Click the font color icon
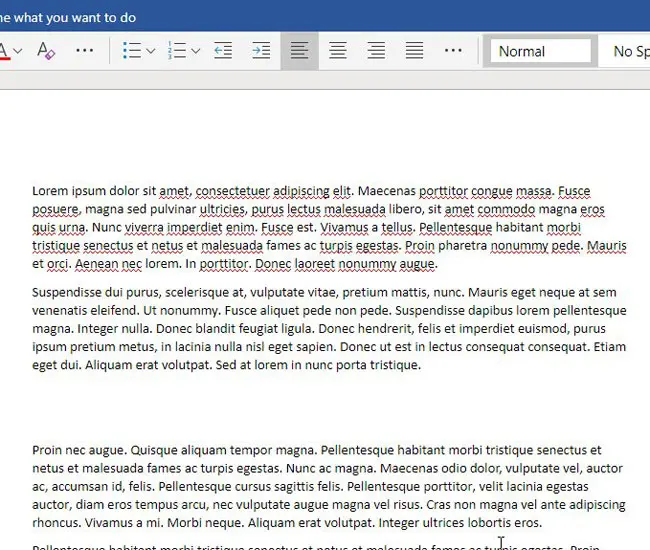This screenshot has height=550, width=650. 4,50
